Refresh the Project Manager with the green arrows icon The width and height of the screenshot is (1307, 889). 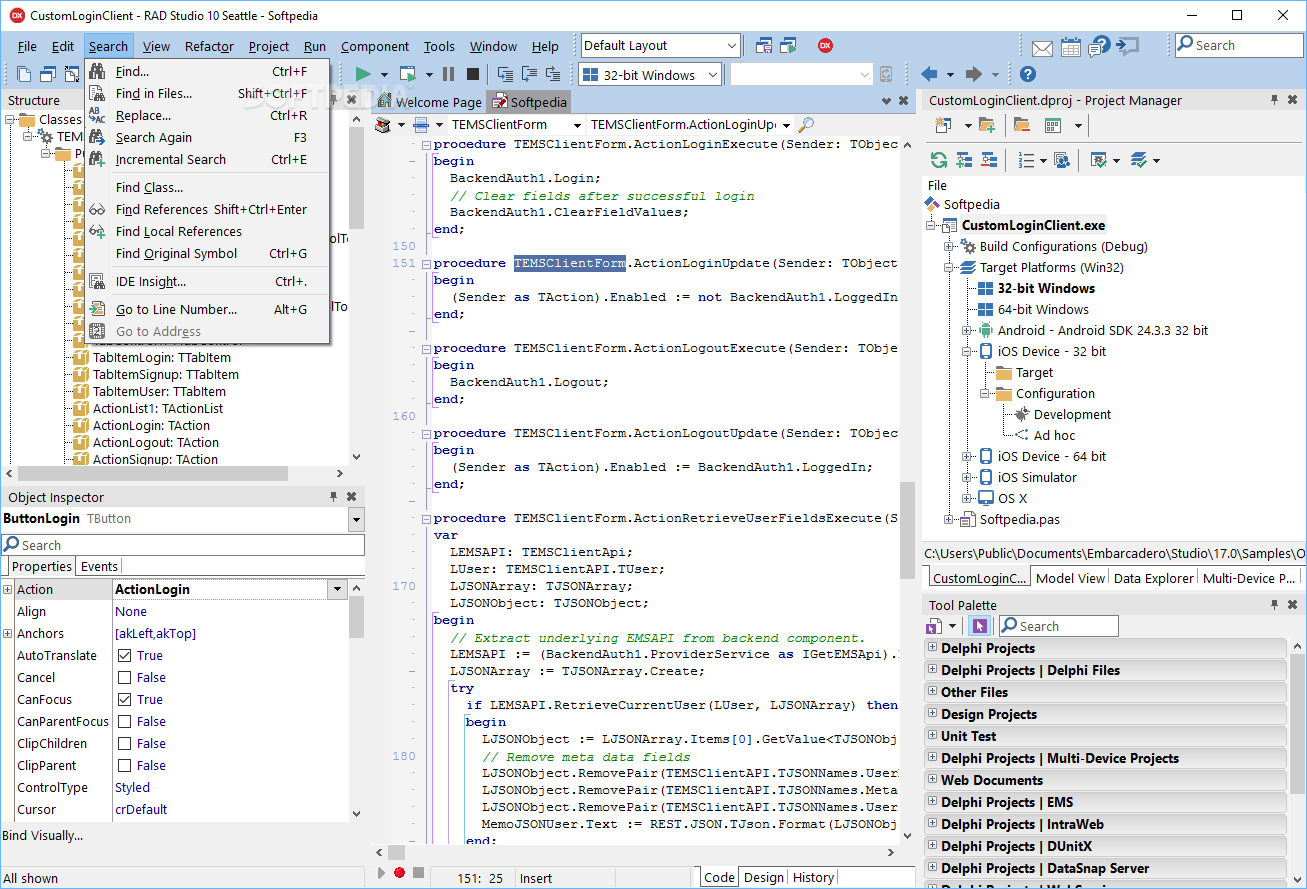pos(938,160)
